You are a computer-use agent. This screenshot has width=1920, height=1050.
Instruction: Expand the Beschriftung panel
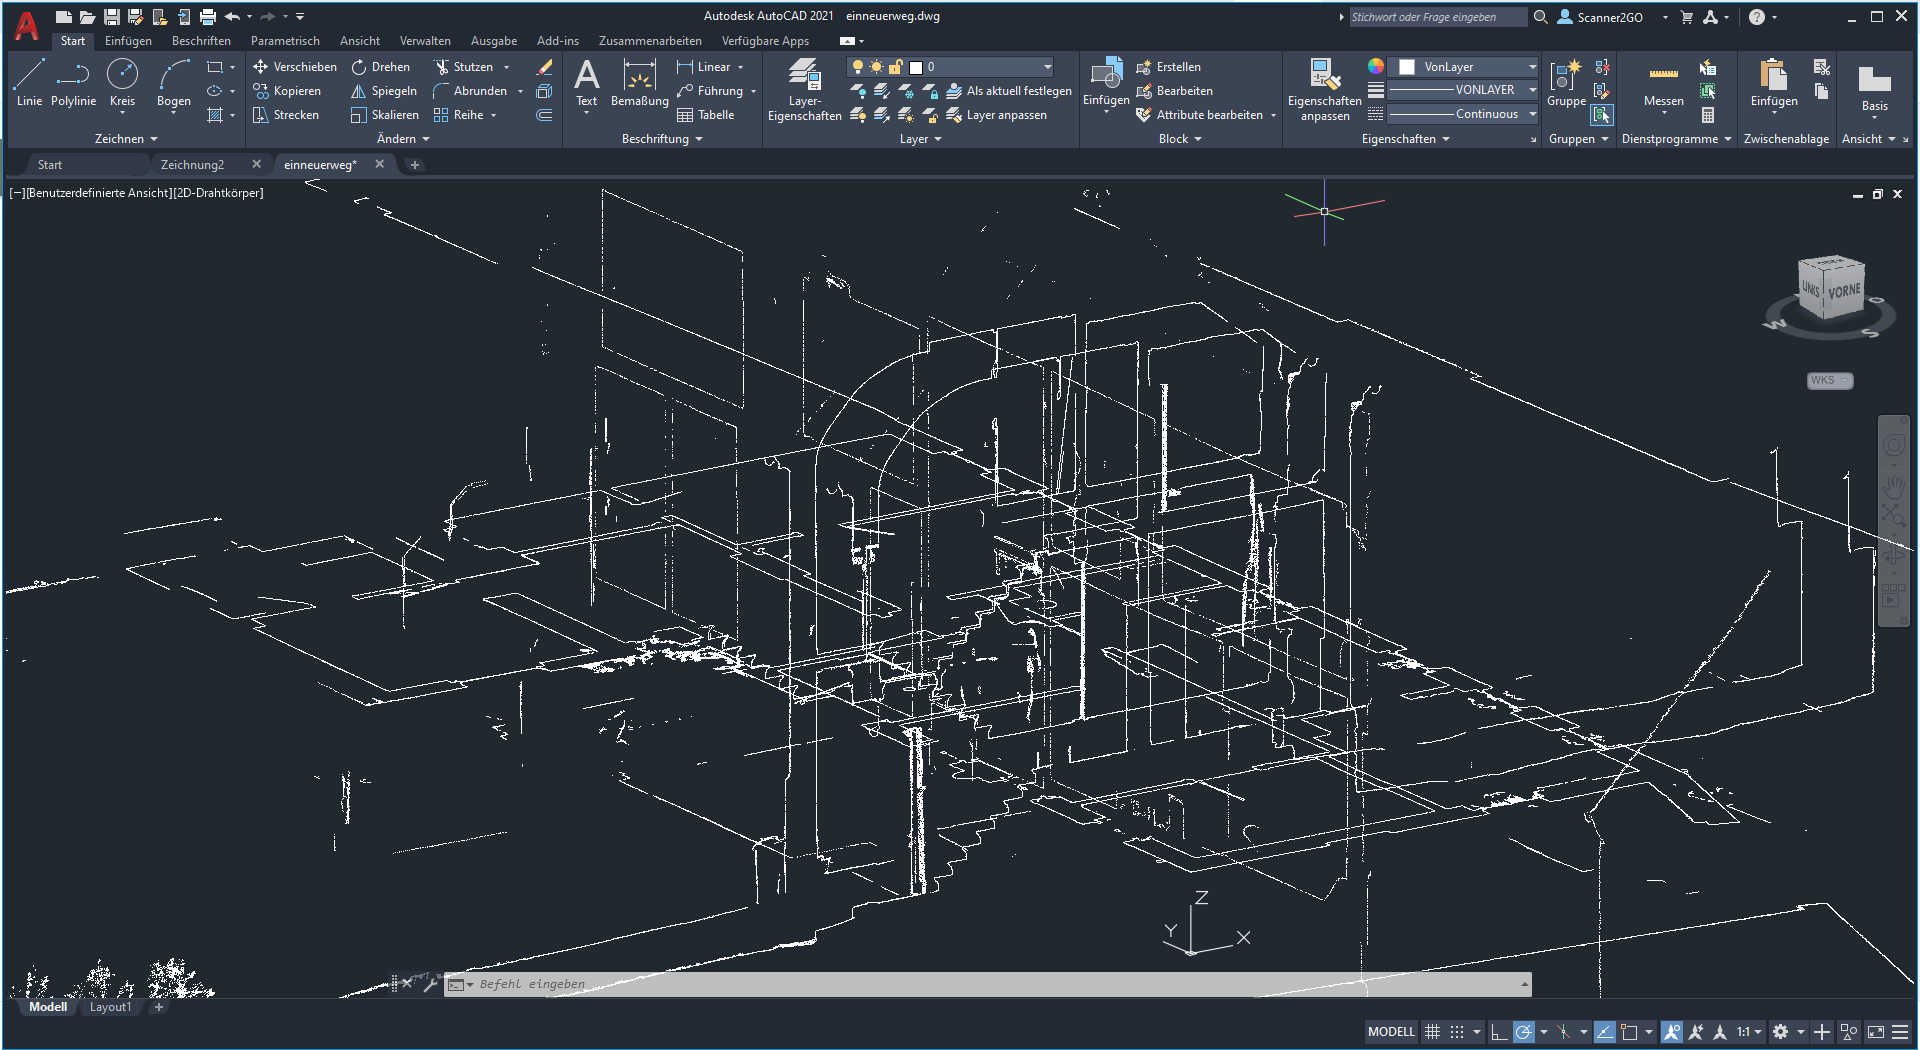coord(662,139)
